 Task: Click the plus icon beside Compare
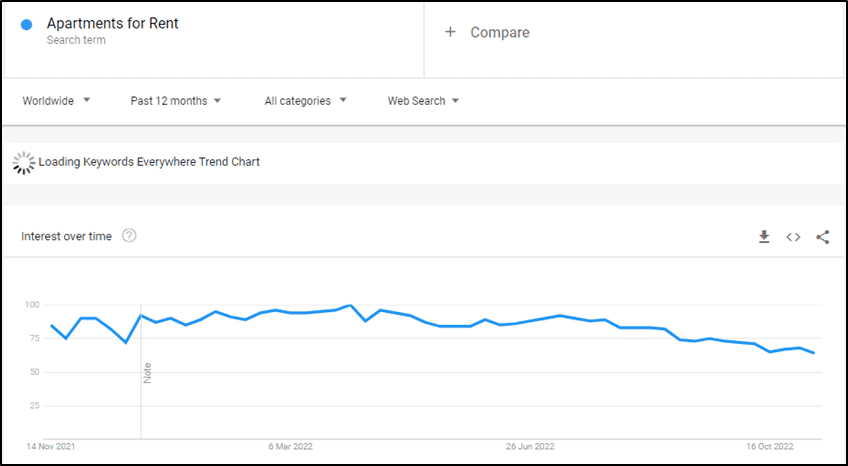click(450, 32)
